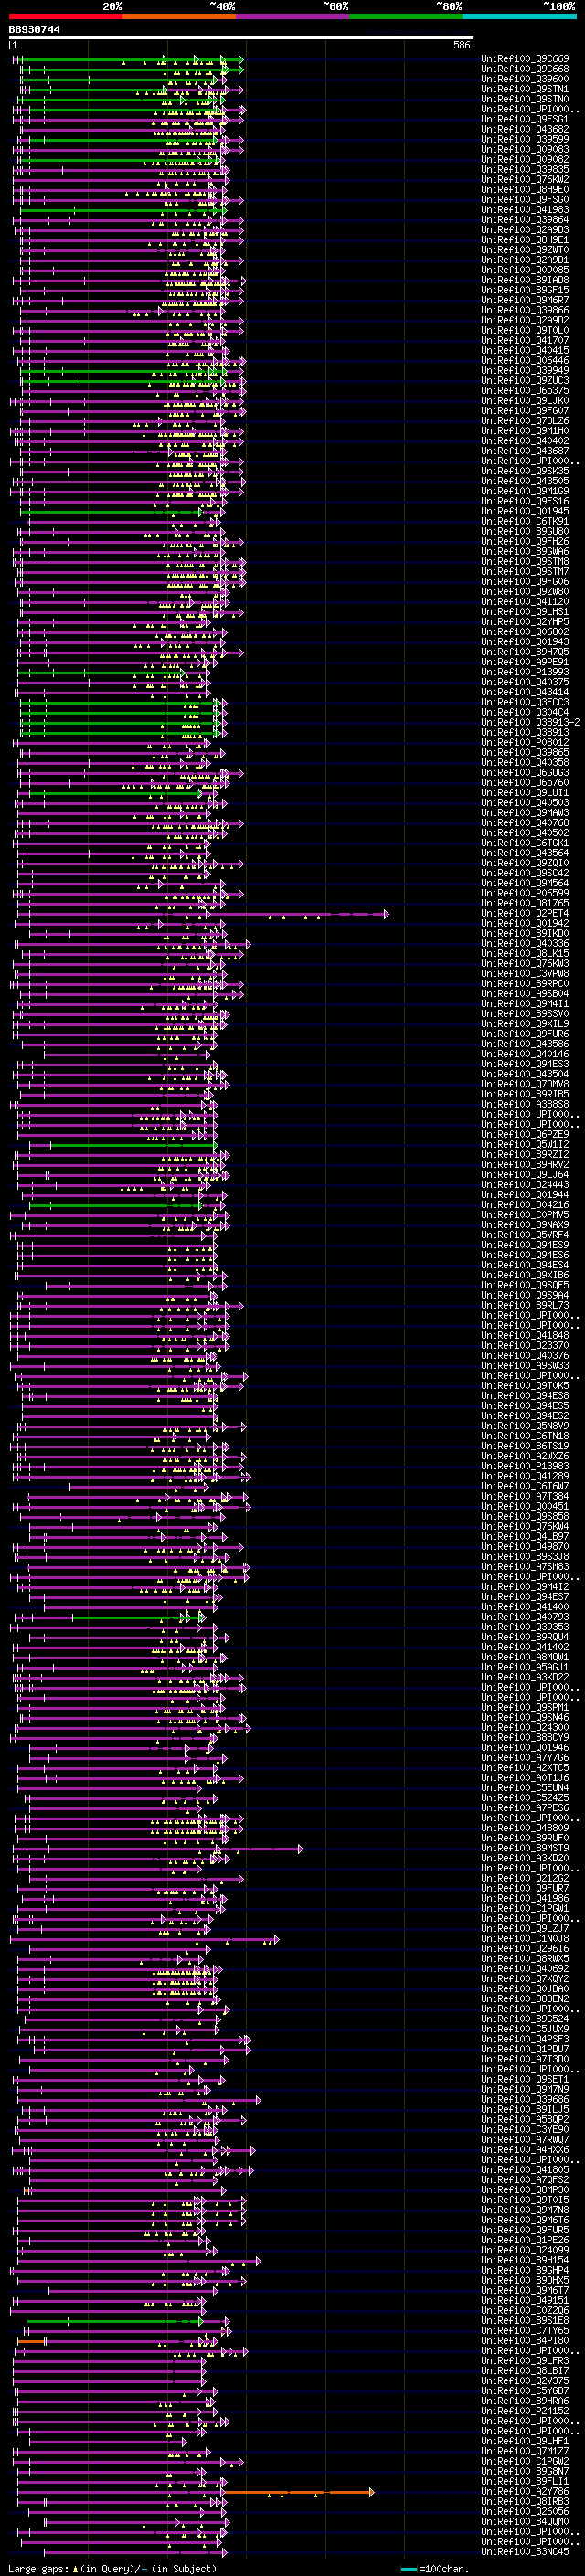
Task: Select the UniRef100_Q9SC42 label
Action: (x=525, y=873)
